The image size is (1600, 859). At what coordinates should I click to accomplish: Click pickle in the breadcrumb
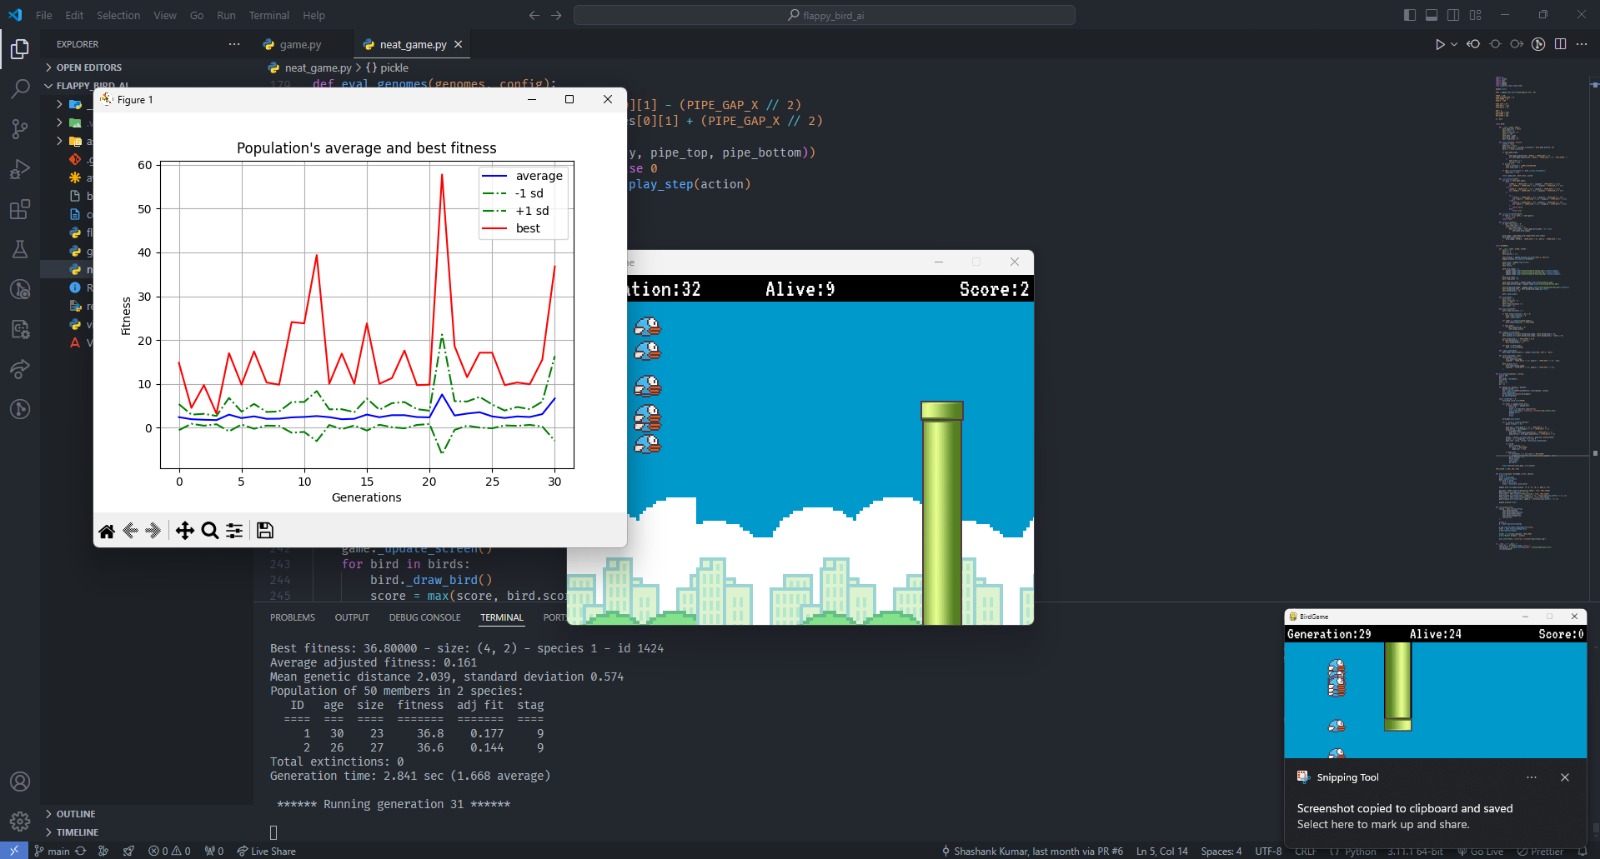coord(387,68)
